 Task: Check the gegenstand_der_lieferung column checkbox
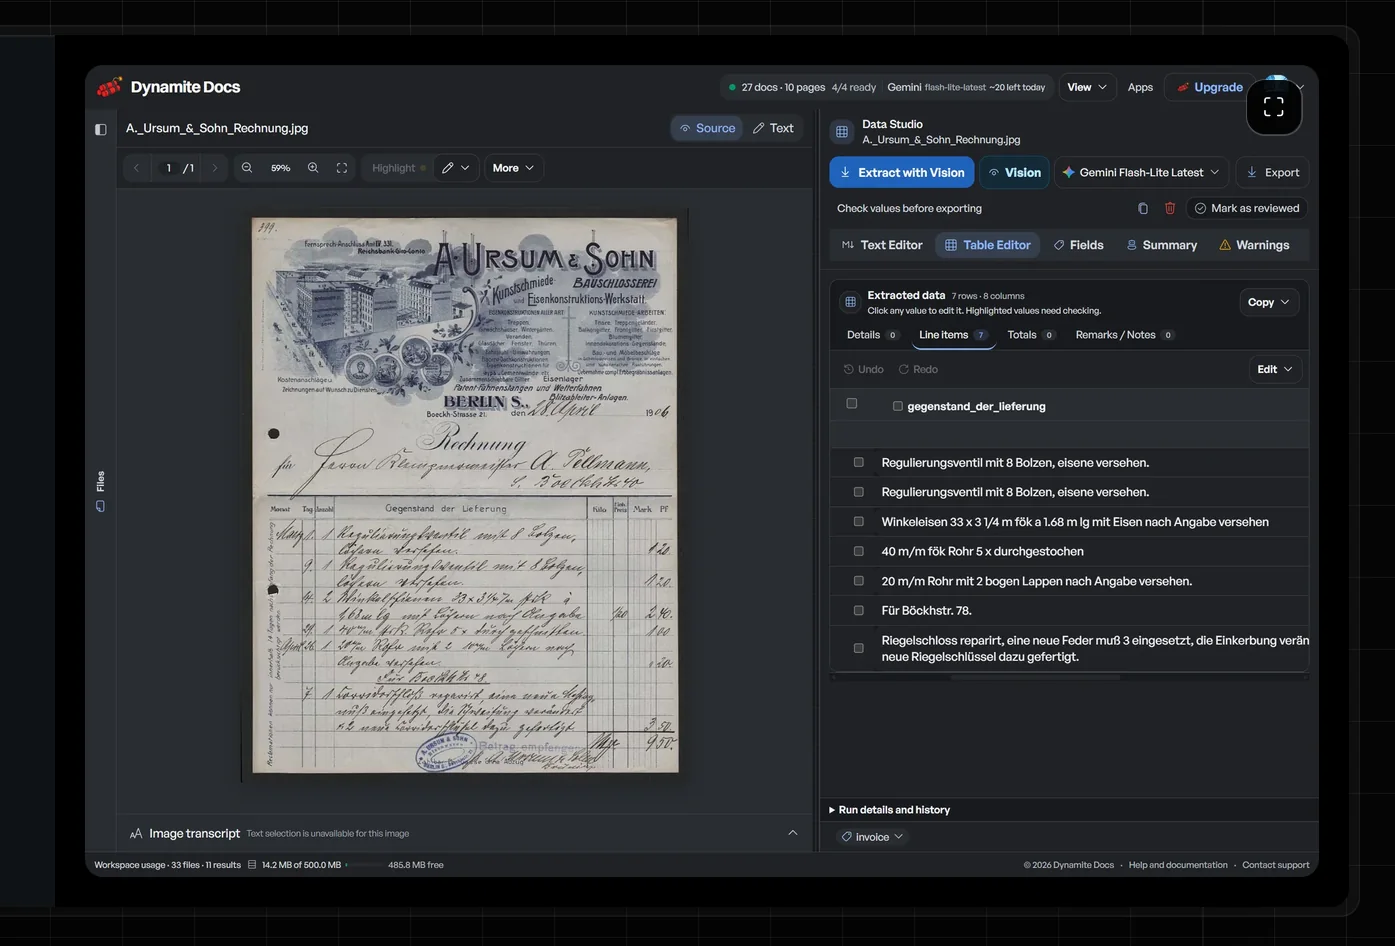click(898, 406)
